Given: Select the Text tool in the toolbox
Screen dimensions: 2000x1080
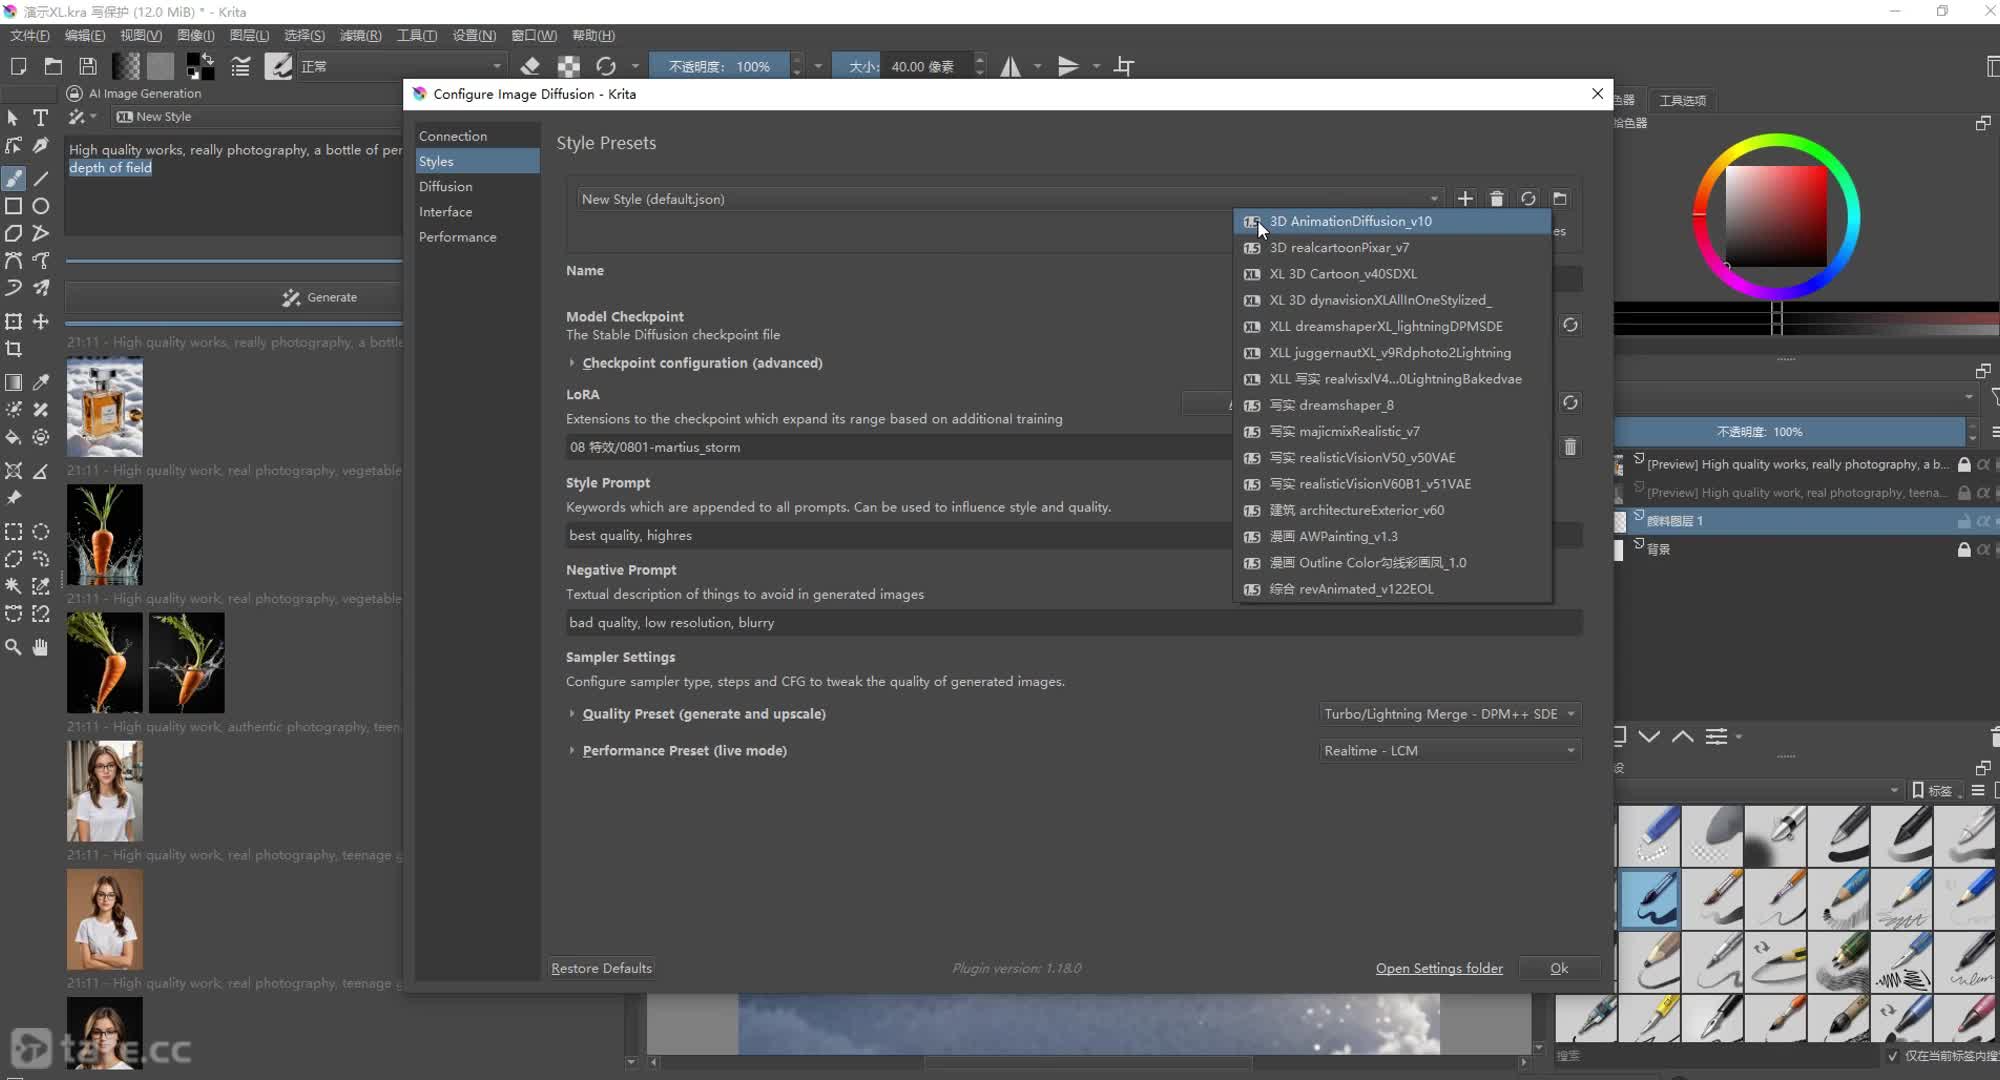Looking at the screenshot, I should (x=40, y=118).
